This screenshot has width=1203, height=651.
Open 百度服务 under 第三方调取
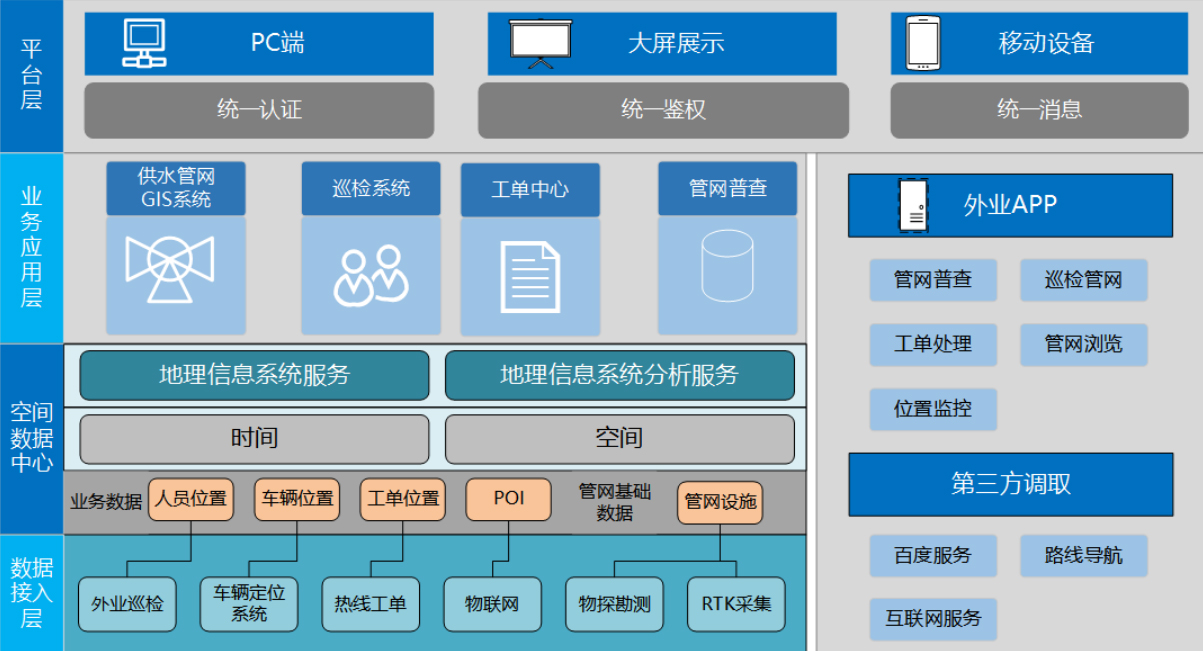tap(932, 555)
